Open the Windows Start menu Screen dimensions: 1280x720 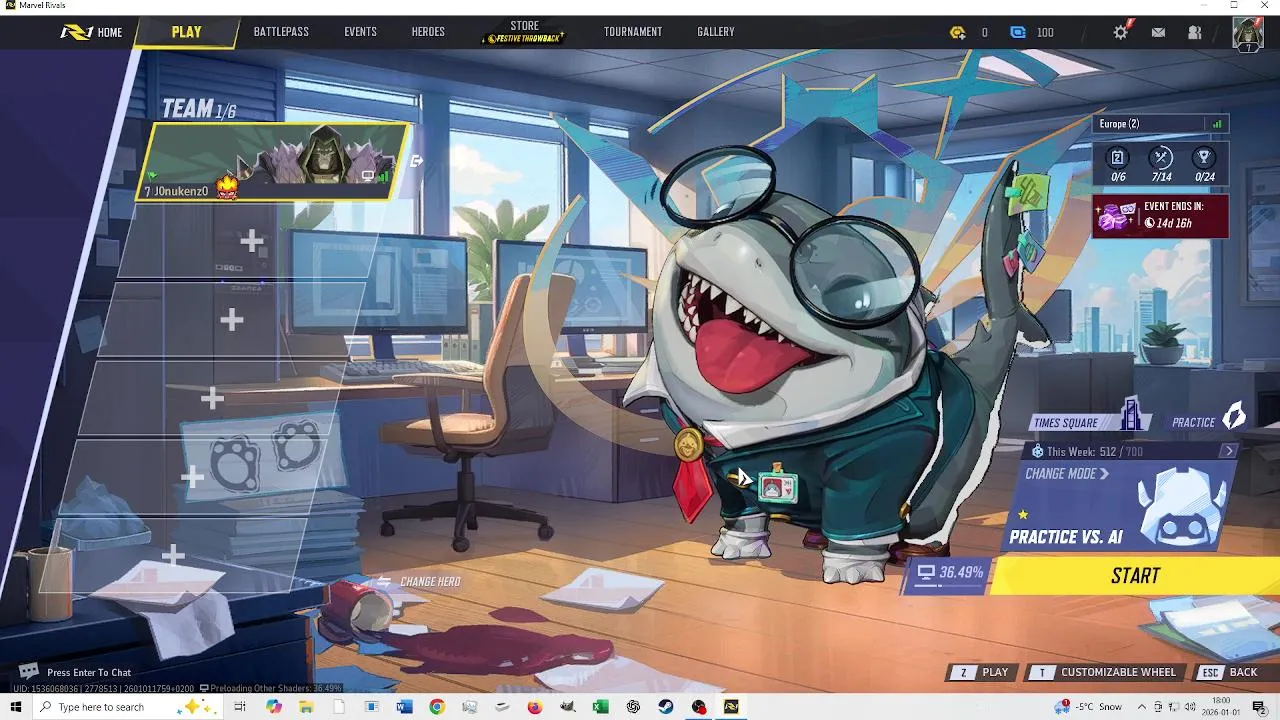pos(15,707)
